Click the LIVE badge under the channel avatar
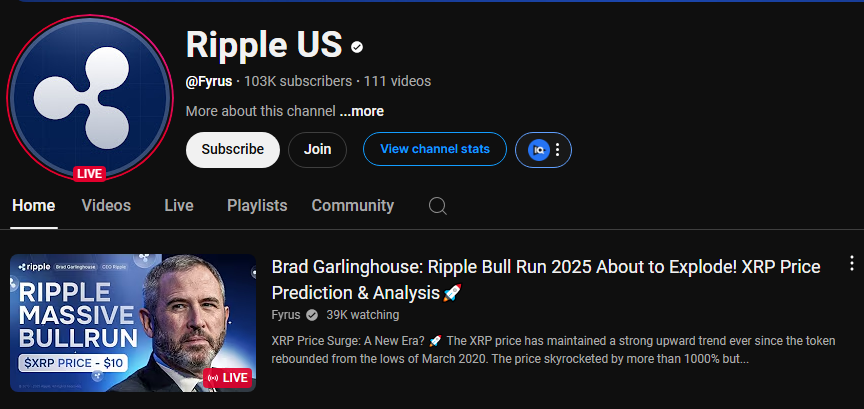The image size is (864, 409). 89,174
